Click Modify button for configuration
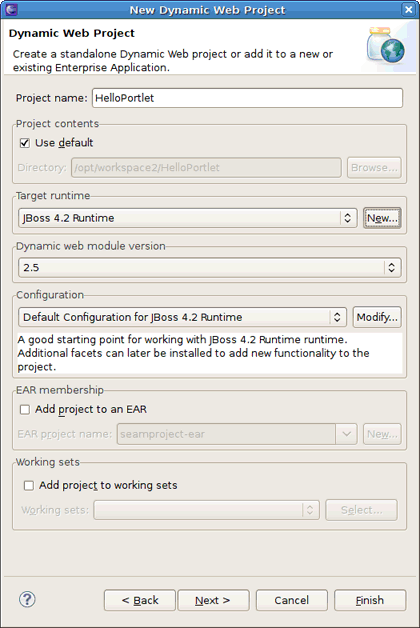The image size is (420, 628). (x=377, y=317)
